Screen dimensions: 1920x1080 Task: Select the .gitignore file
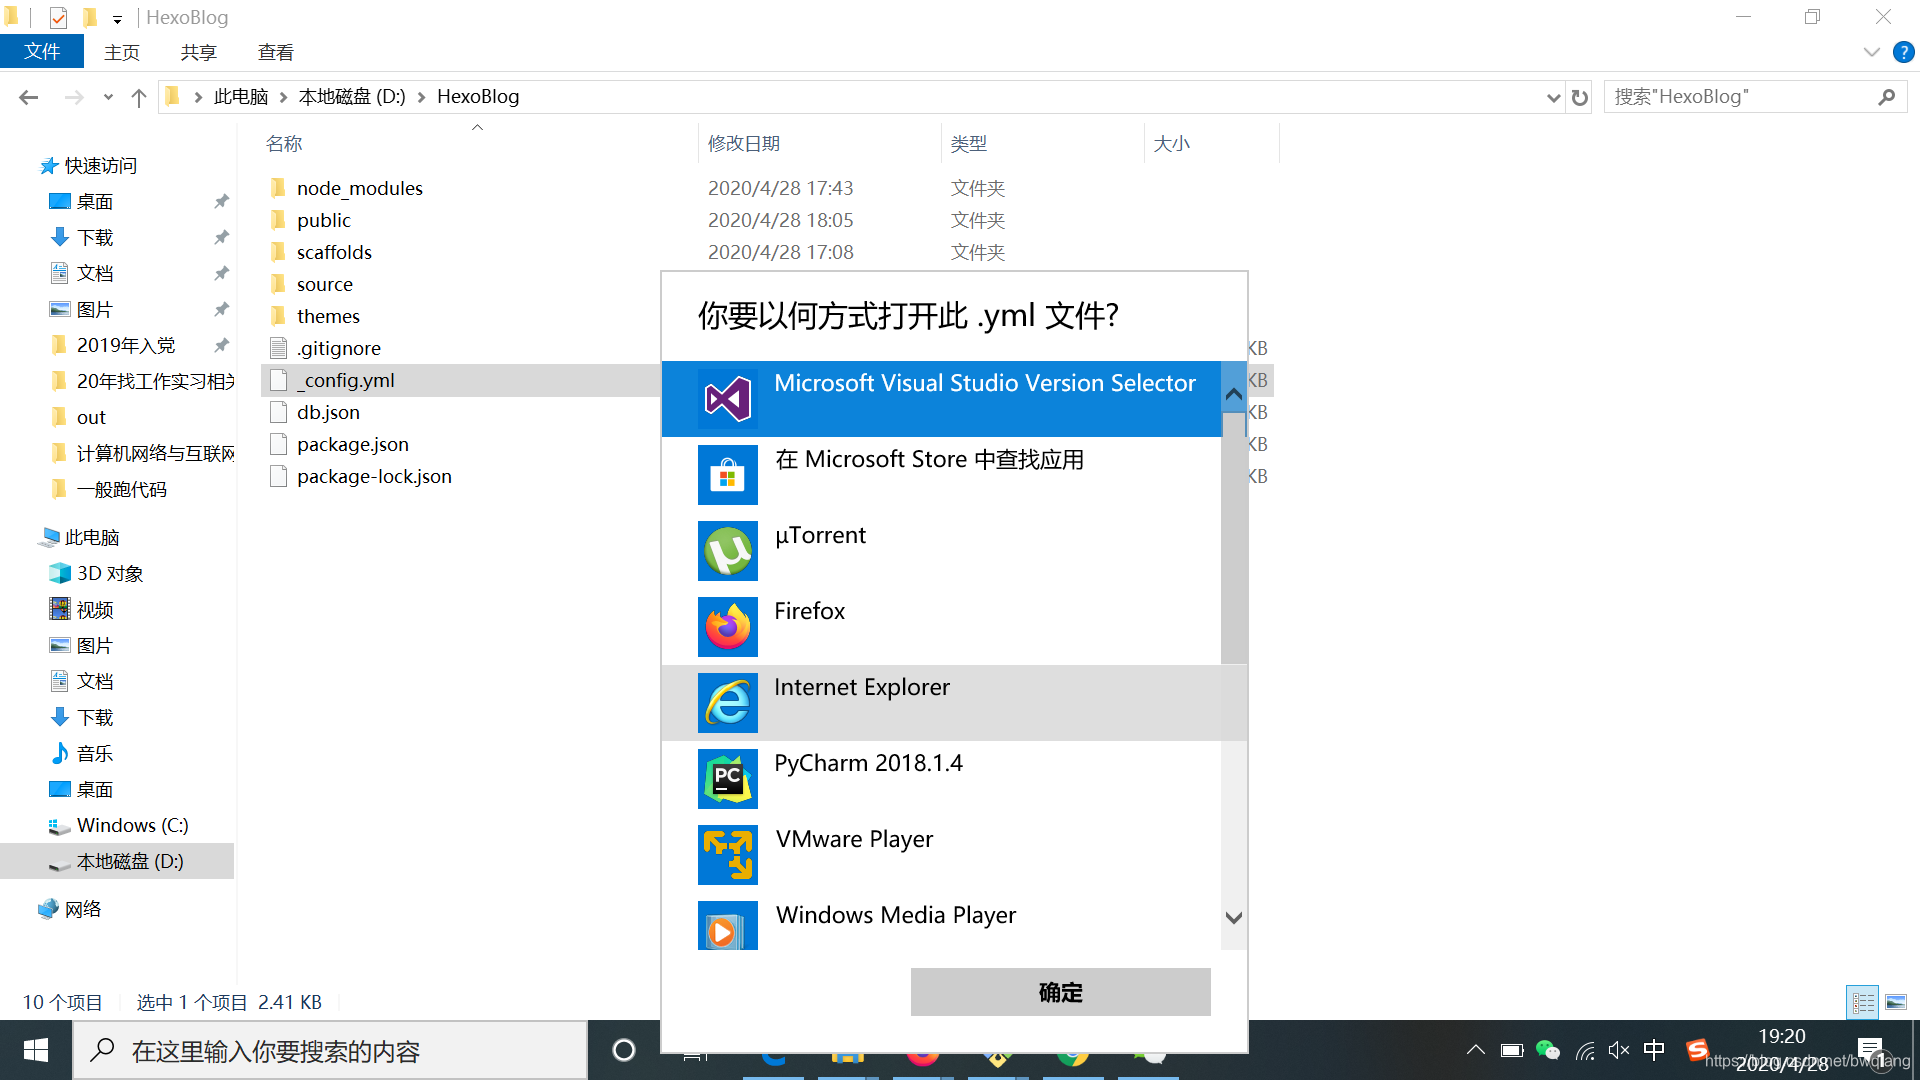click(x=339, y=348)
